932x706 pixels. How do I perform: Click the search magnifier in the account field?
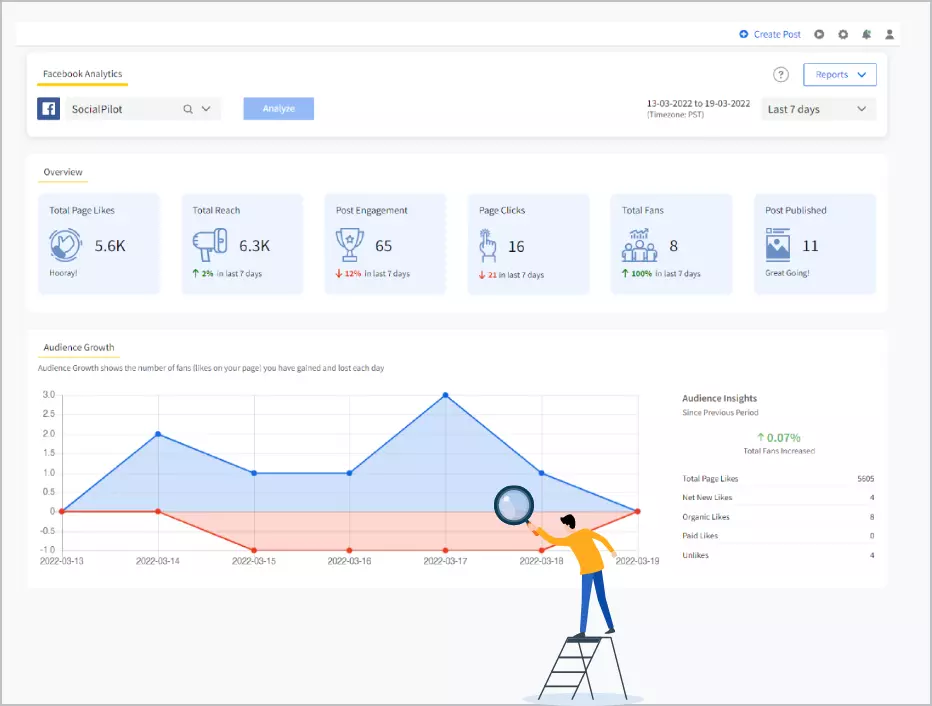[x=187, y=108]
